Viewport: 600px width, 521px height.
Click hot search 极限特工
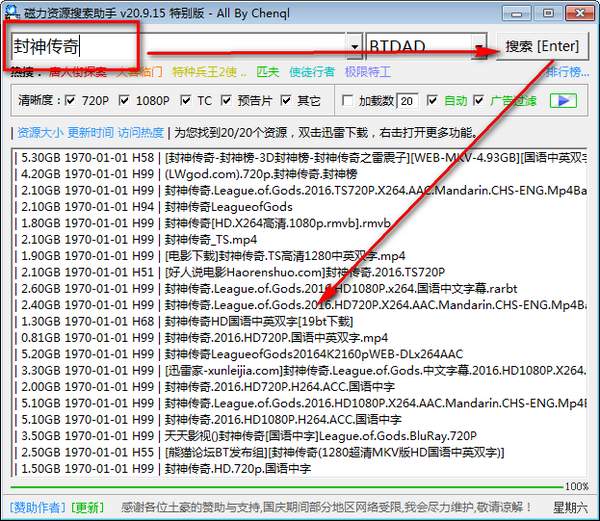pyautogui.click(x=368, y=72)
